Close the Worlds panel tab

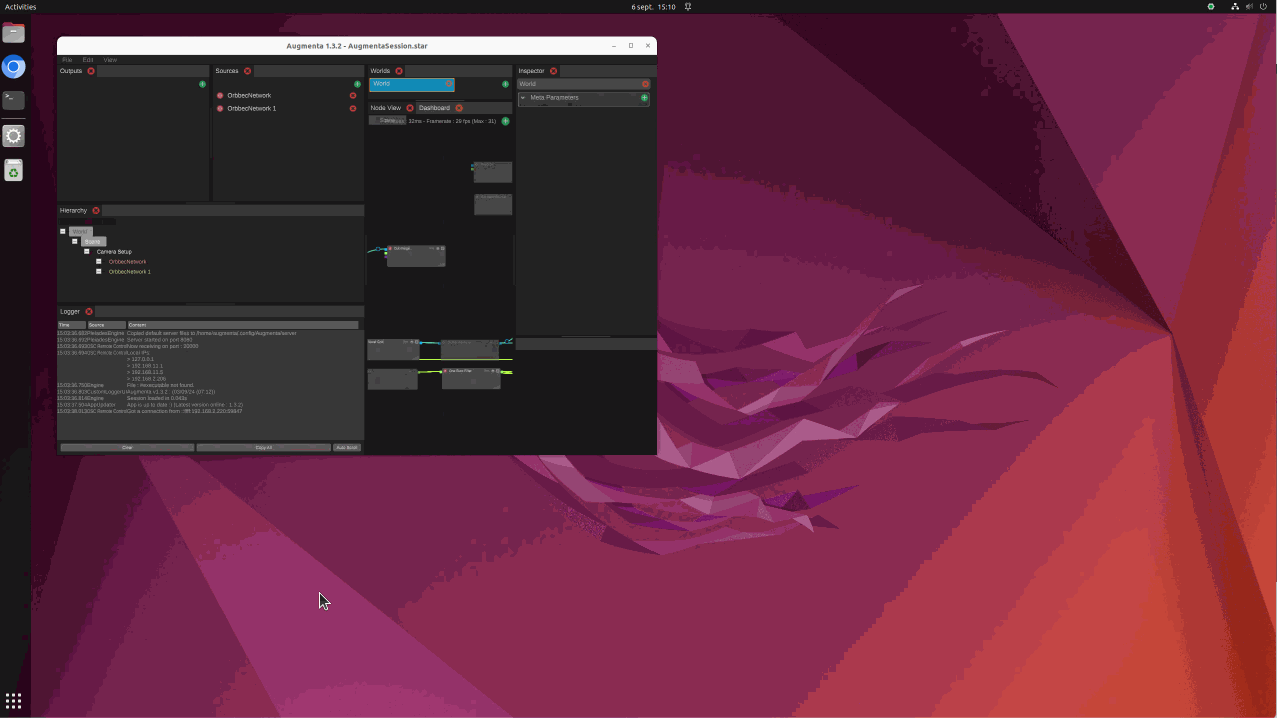click(399, 71)
